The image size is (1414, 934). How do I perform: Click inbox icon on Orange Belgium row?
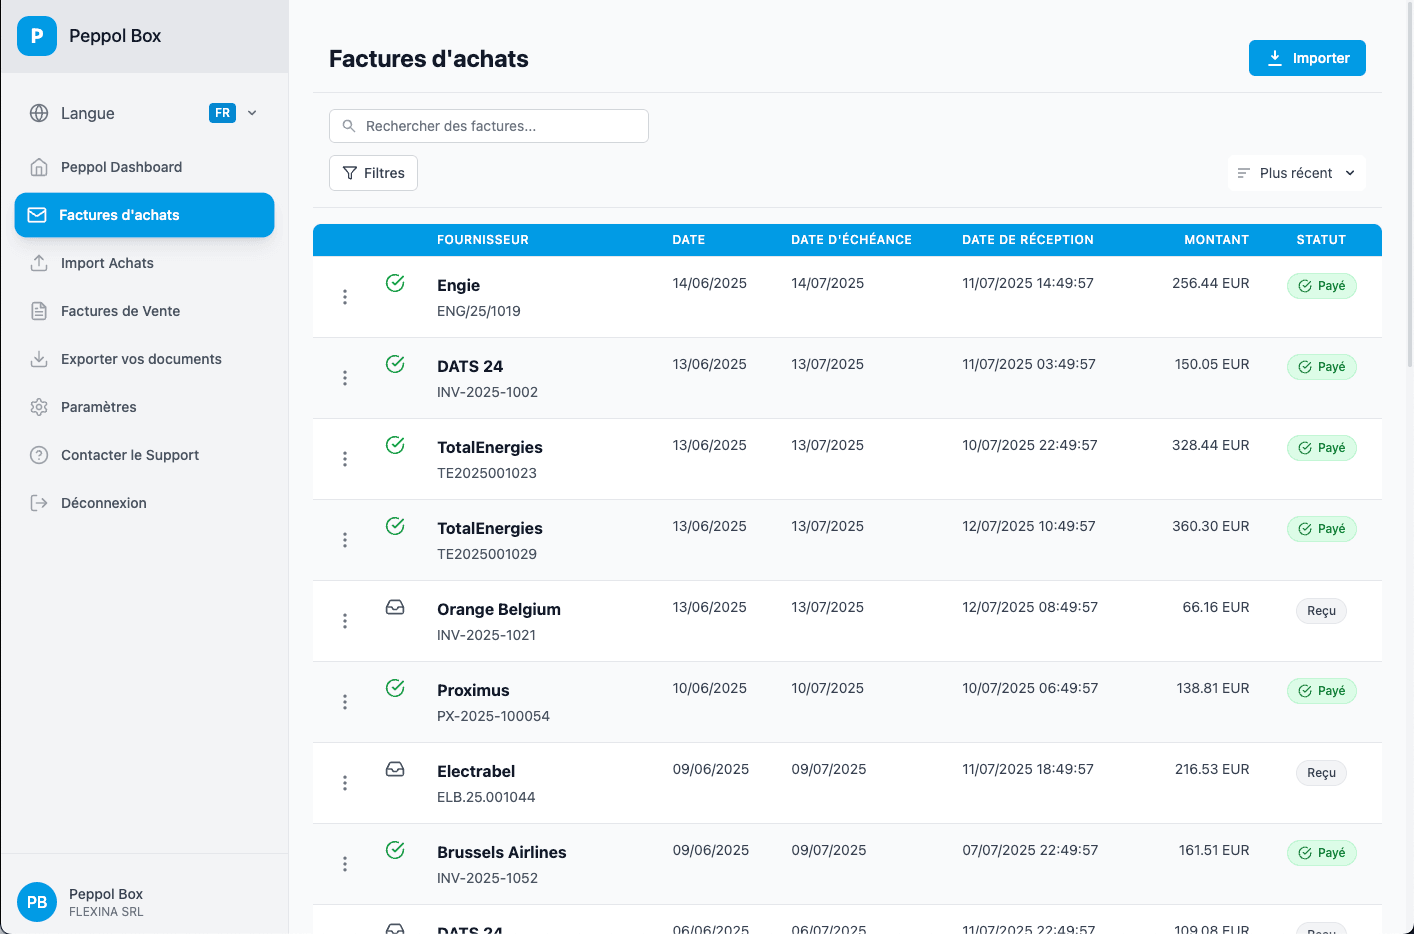tap(395, 607)
